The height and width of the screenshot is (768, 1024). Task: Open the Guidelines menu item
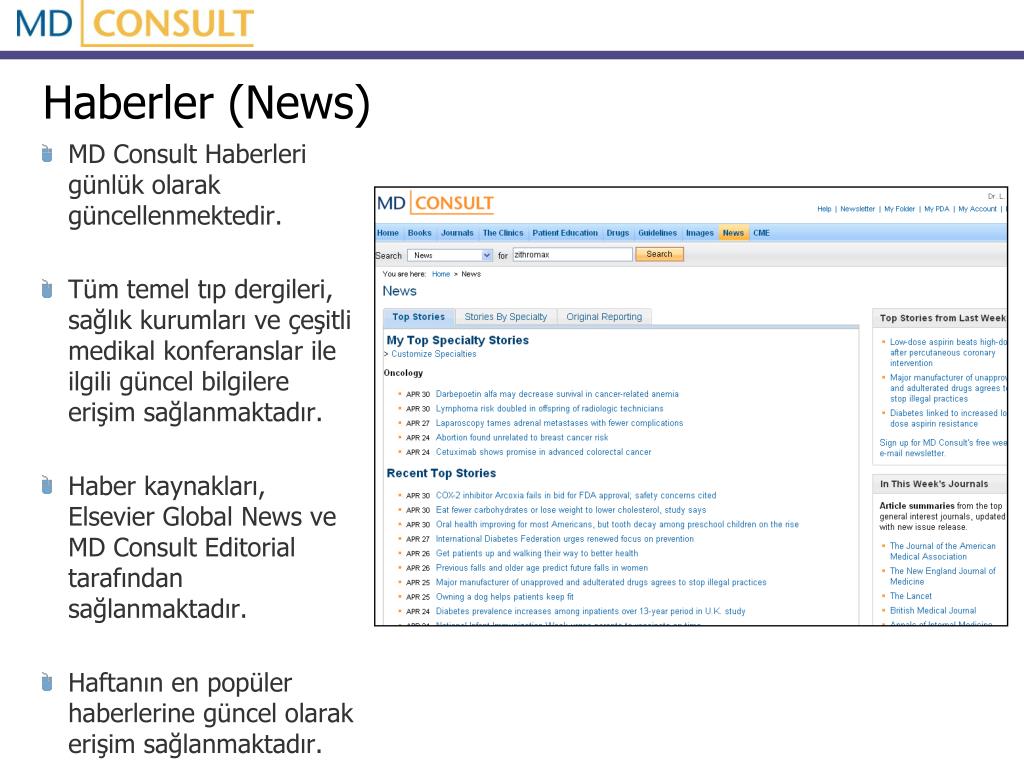tap(658, 232)
